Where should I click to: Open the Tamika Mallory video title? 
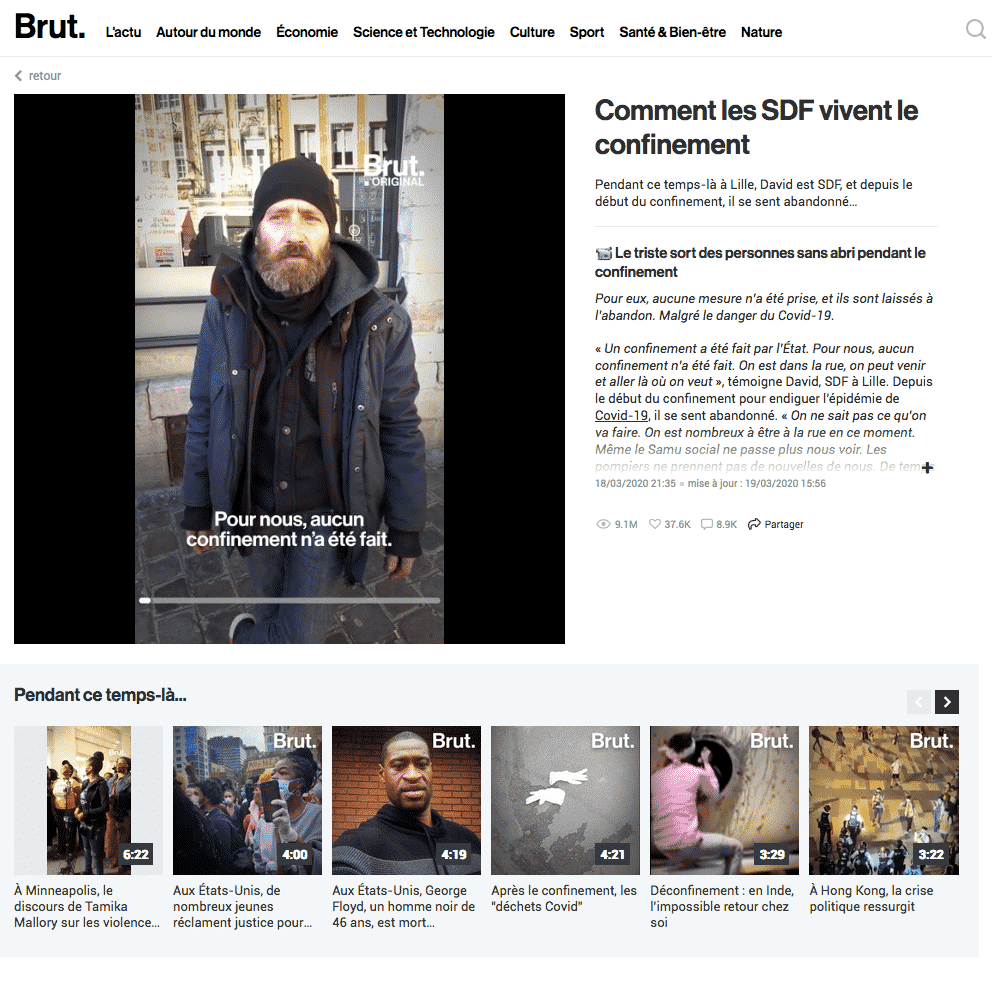[x=87, y=906]
